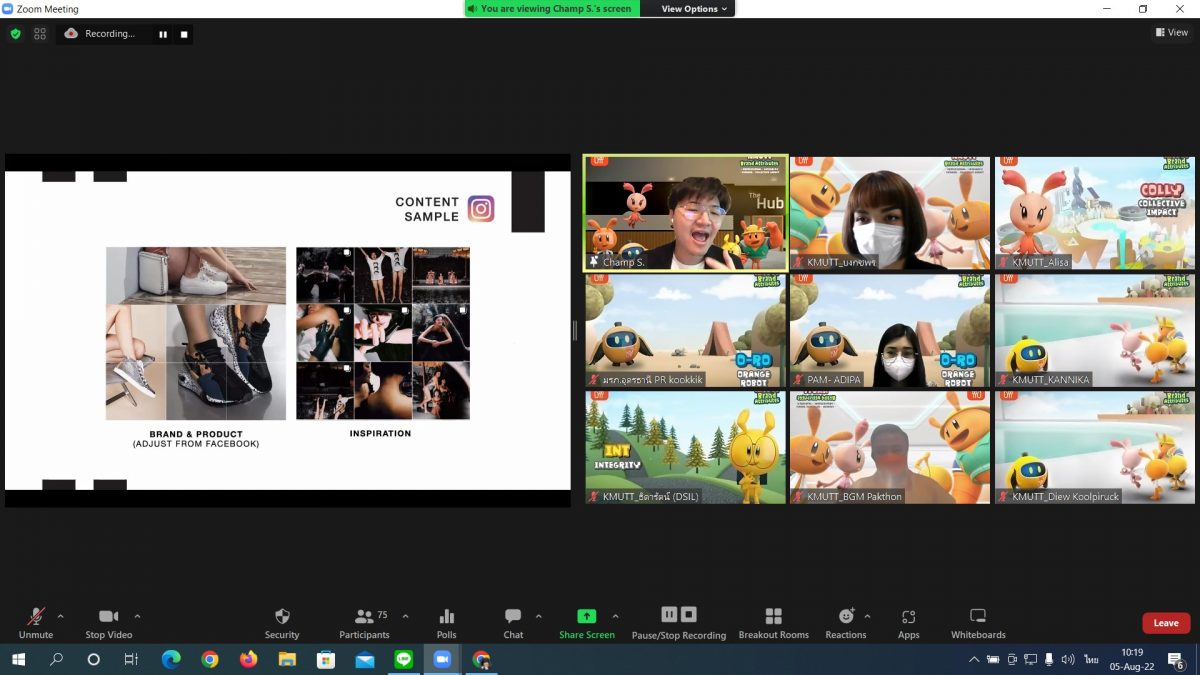Viewport: 1200px width, 675px height.
Task: Open the taskbar Search
Action: pos(56,660)
